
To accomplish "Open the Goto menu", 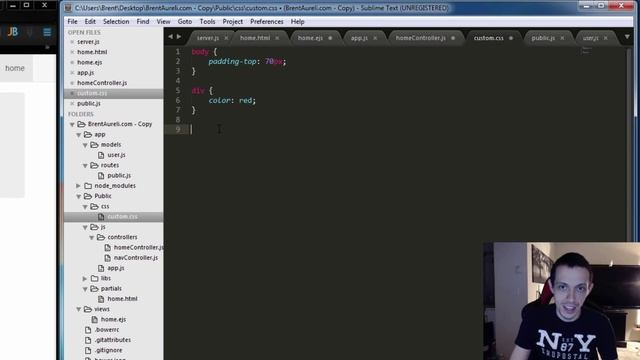I will point(184,22).
